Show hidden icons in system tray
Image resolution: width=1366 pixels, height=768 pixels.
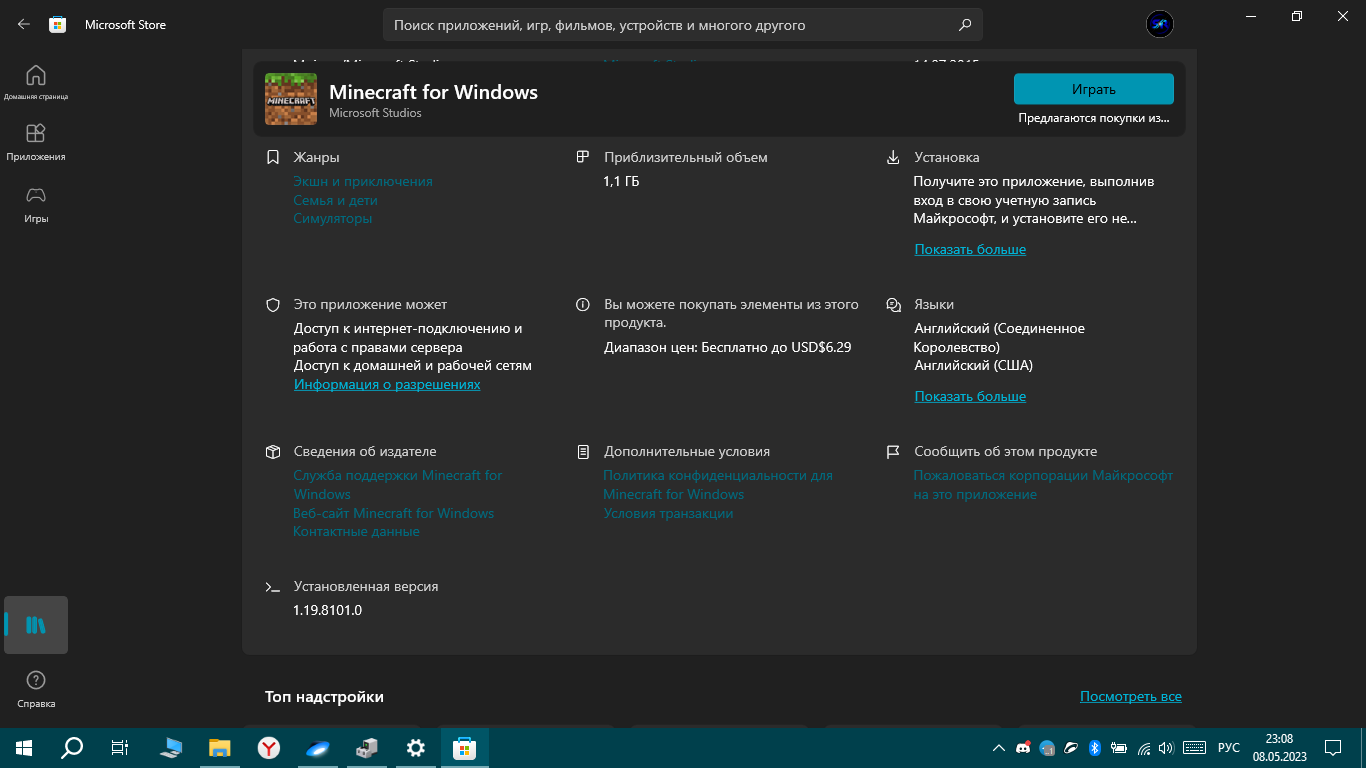click(998, 748)
